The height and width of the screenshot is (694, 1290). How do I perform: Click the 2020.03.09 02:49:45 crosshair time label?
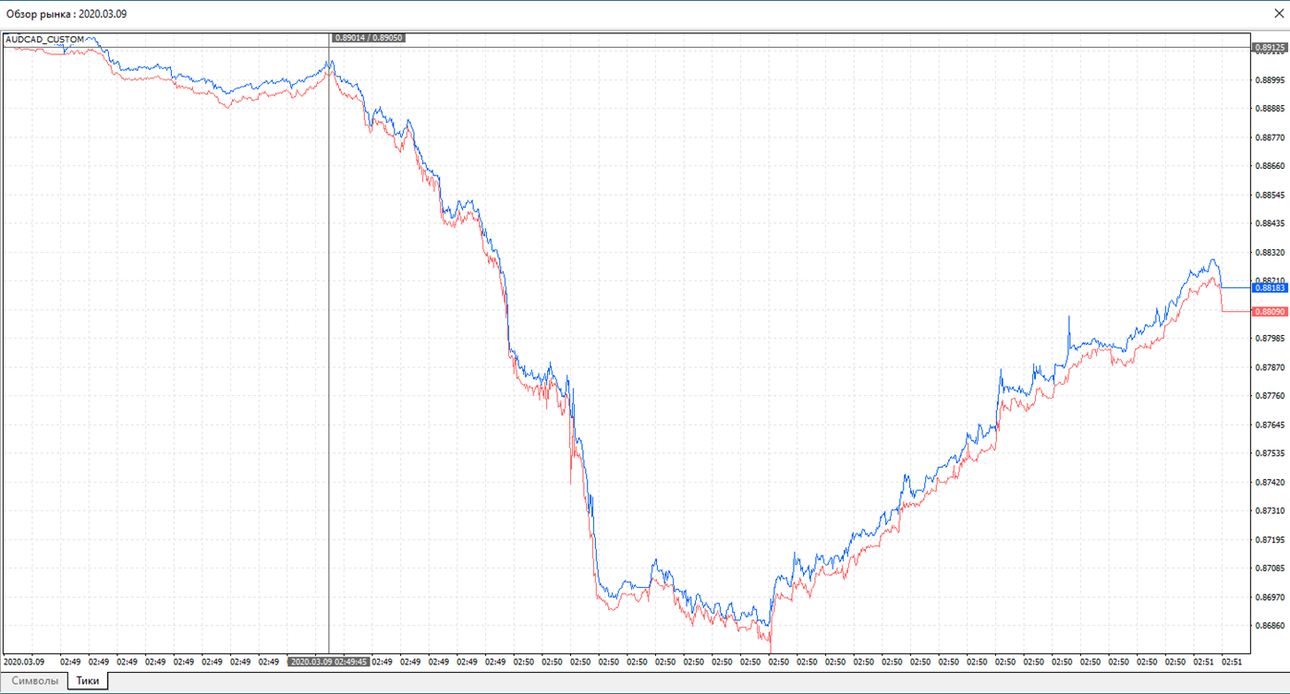pyautogui.click(x=329, y=662)
